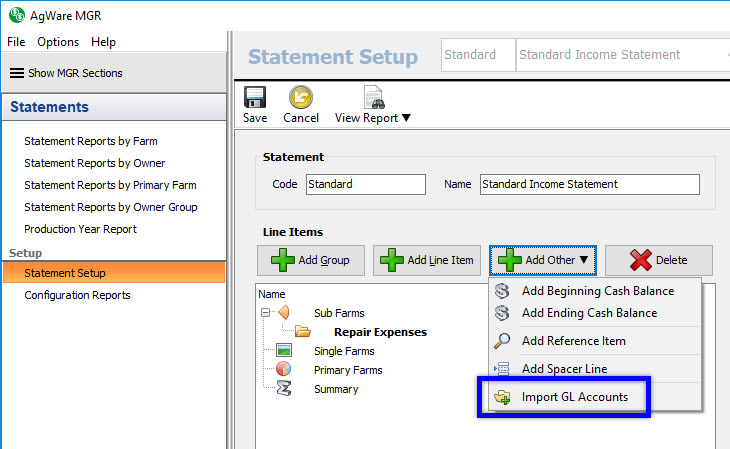The width and height of the screenshot is (730, 449).
Task: Choose Import GL Accounts from menu
Action: [x=574, y=397]
